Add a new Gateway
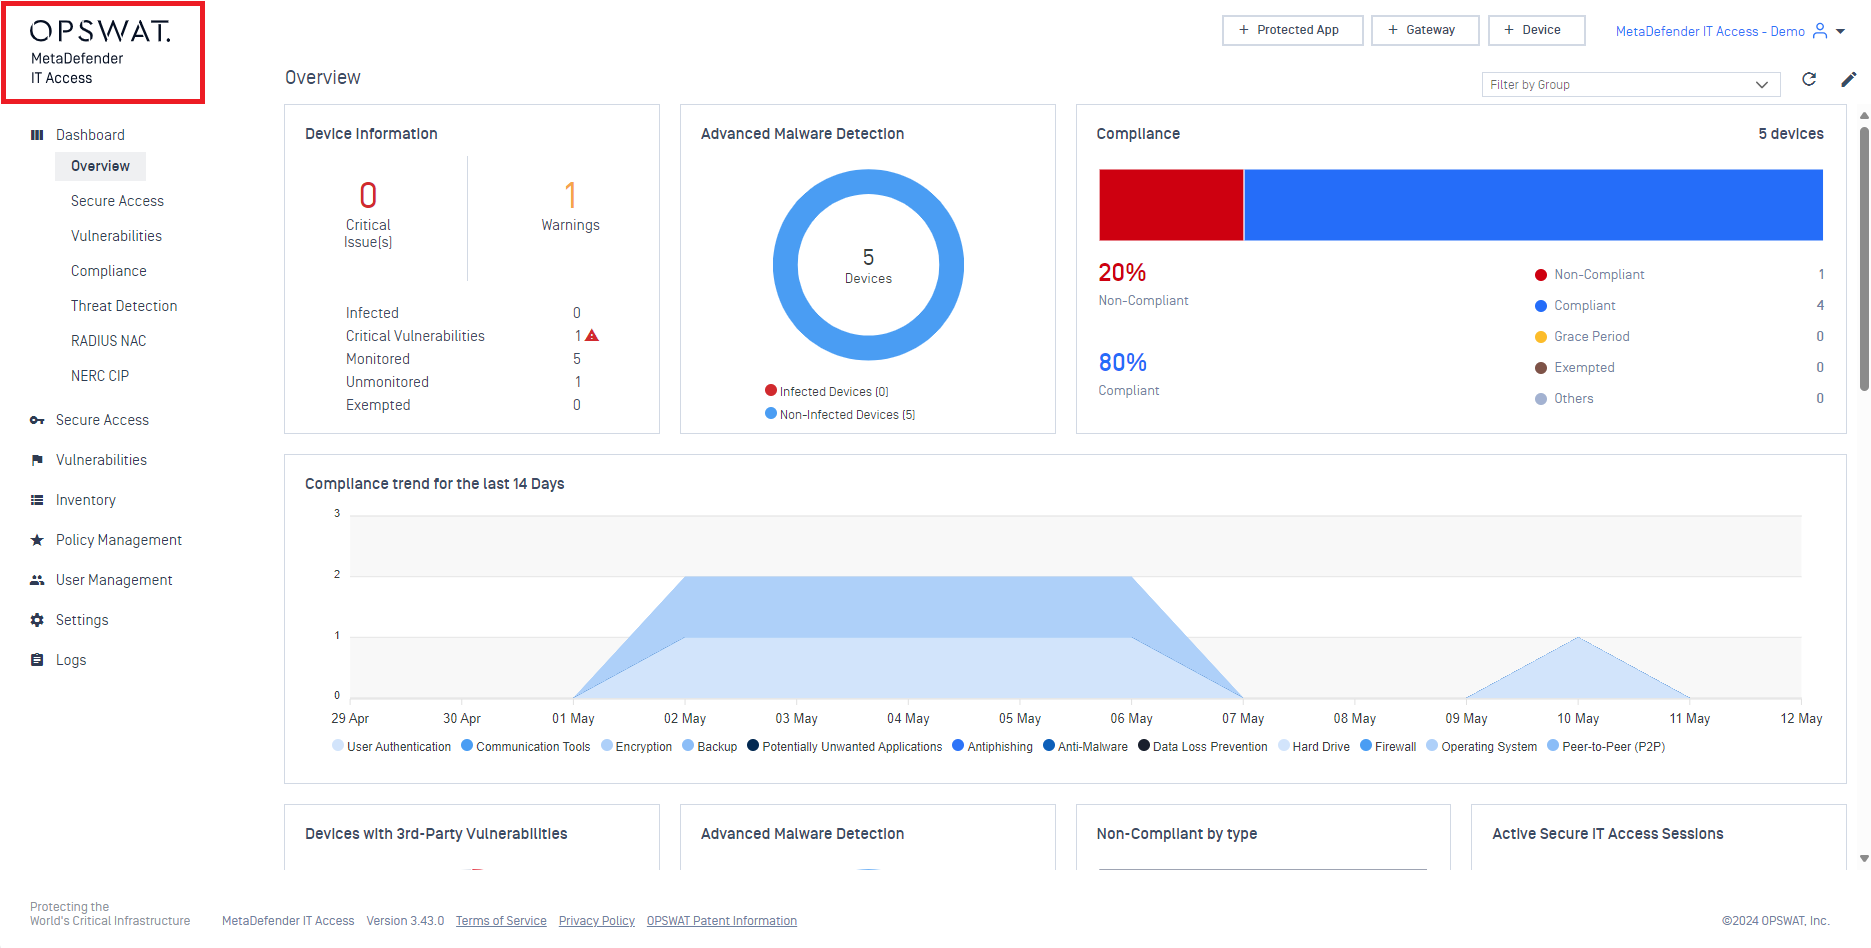 click(1425, 30)
